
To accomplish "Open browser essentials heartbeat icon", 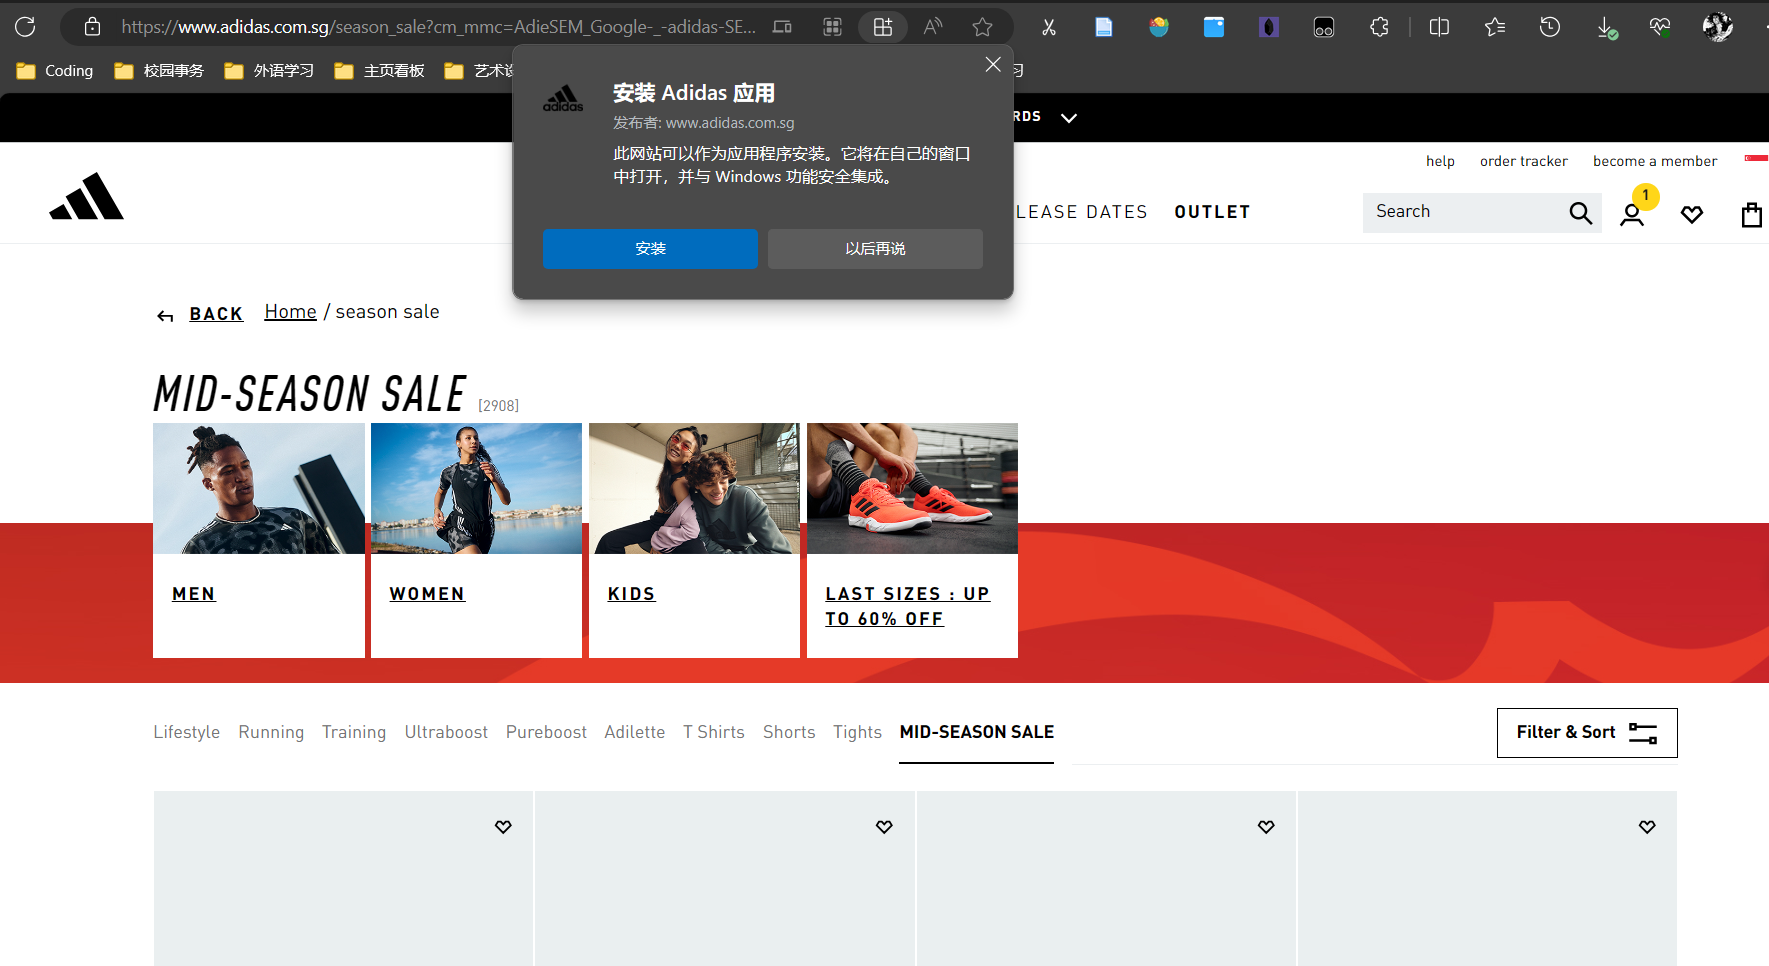I will pyautogui.click(x=1661, y=27).
